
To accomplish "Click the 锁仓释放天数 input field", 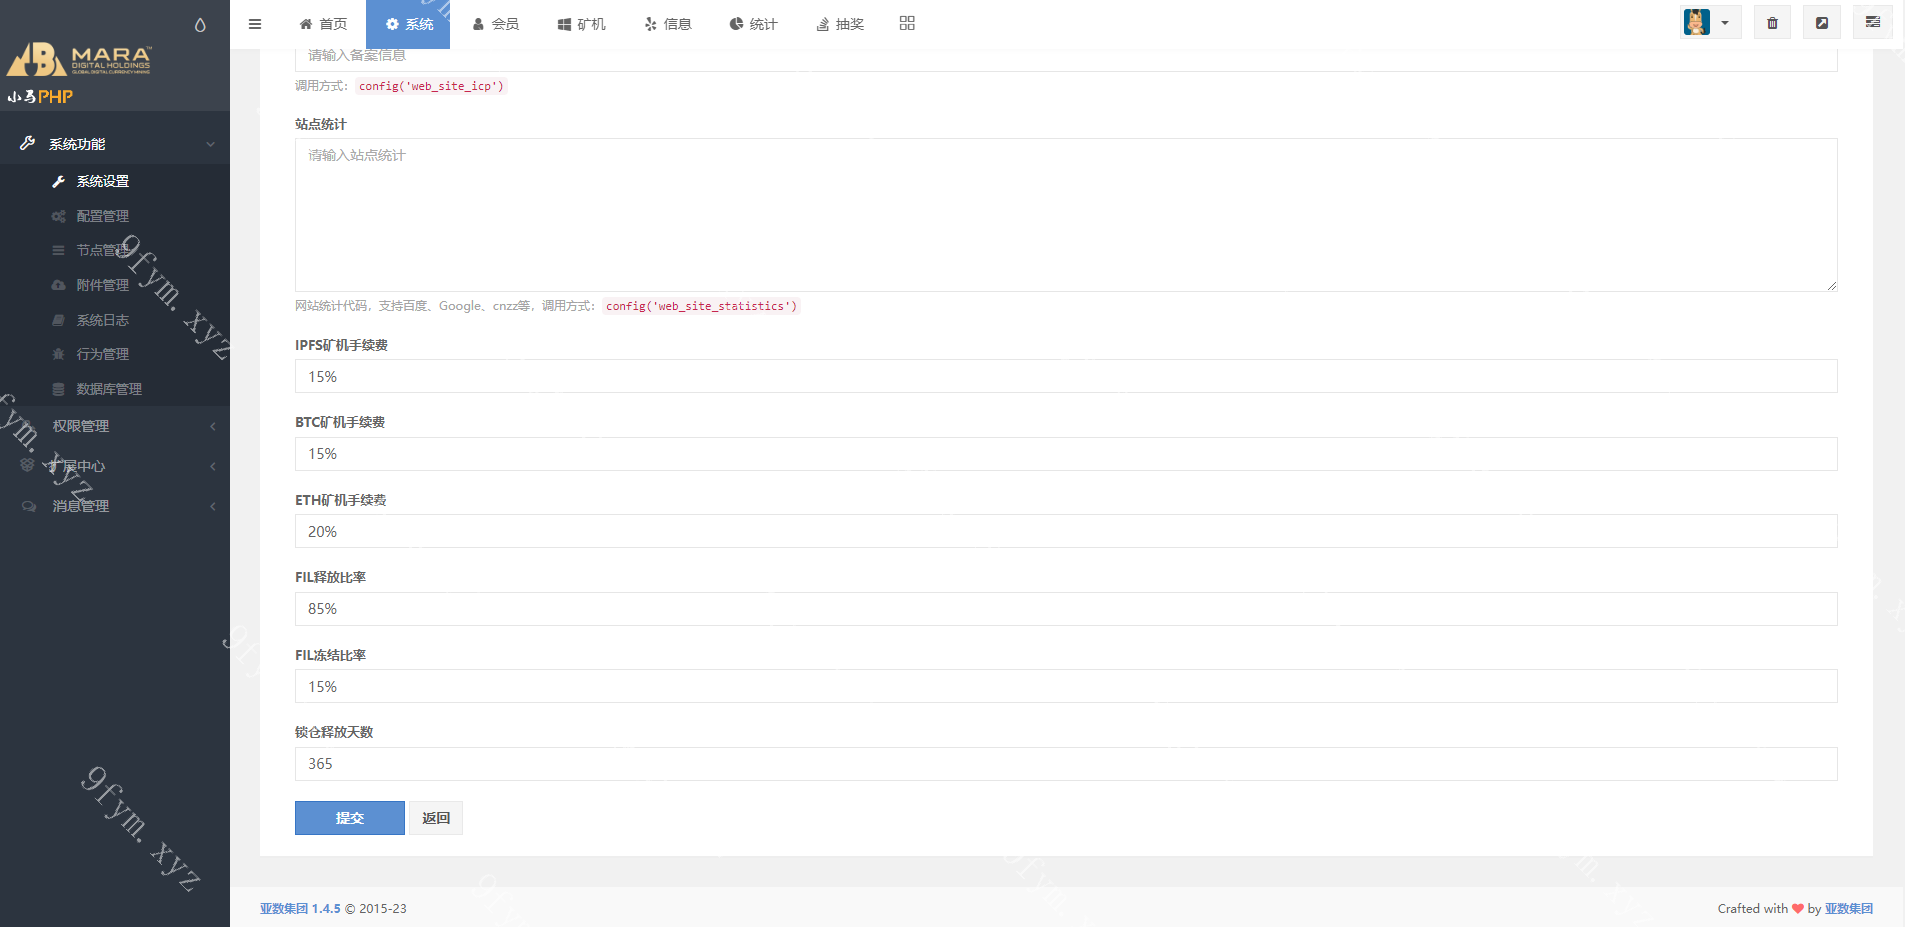I will click(x=1066, y=764).
